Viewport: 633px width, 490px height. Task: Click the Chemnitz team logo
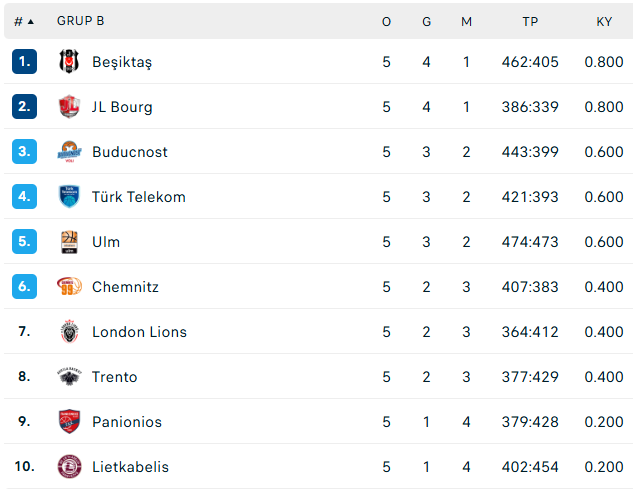point(69,287)
